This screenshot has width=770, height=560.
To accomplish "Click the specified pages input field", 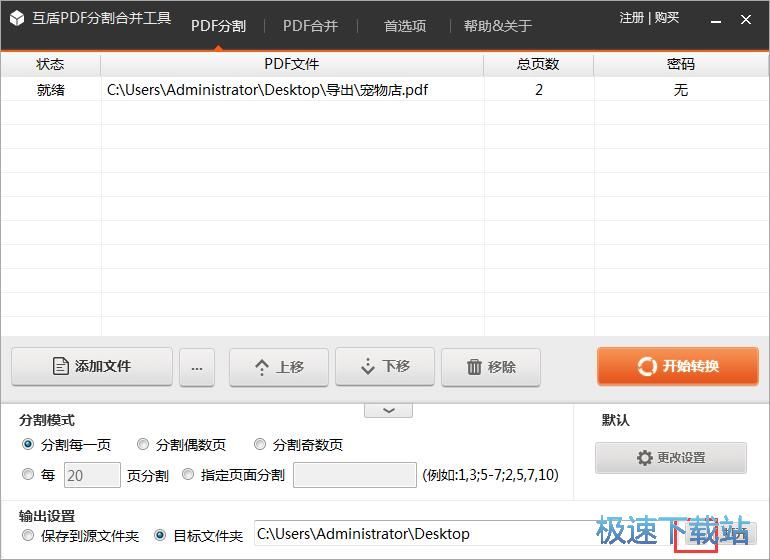I will click(355, 475).
